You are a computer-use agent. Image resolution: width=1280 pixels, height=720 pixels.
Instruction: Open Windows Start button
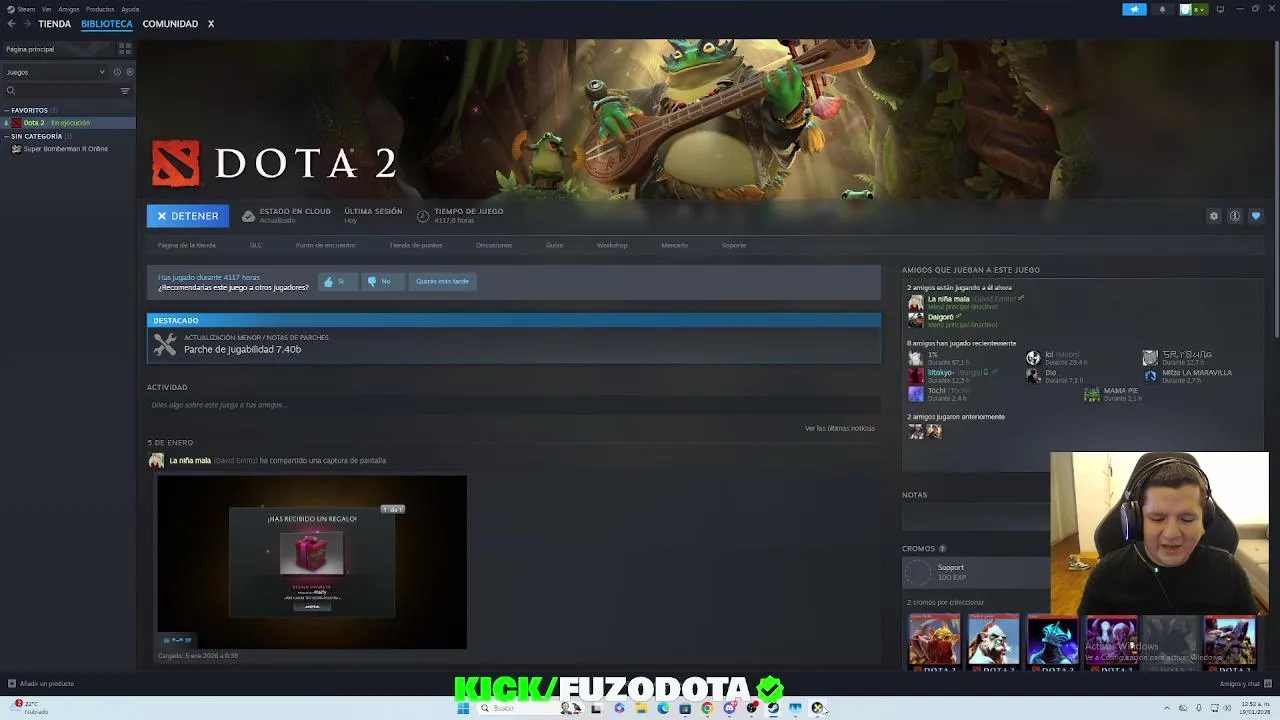(463, 708)
